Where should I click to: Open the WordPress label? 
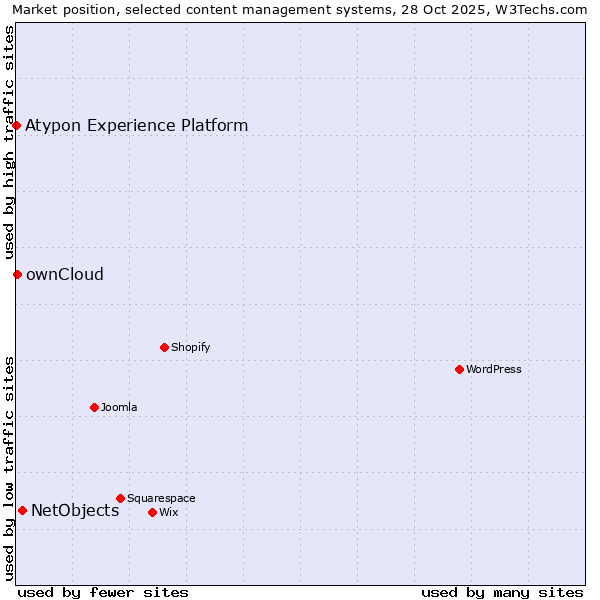tap(494, 369)
